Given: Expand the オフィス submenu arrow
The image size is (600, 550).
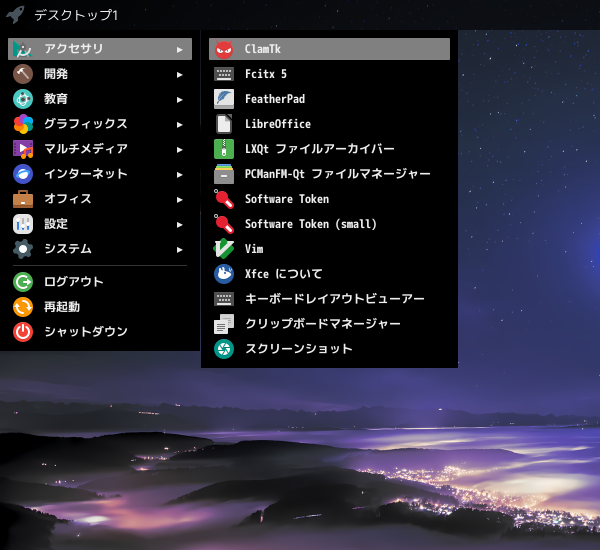Looking at the screenshot, I should click(x=179, y=199).
